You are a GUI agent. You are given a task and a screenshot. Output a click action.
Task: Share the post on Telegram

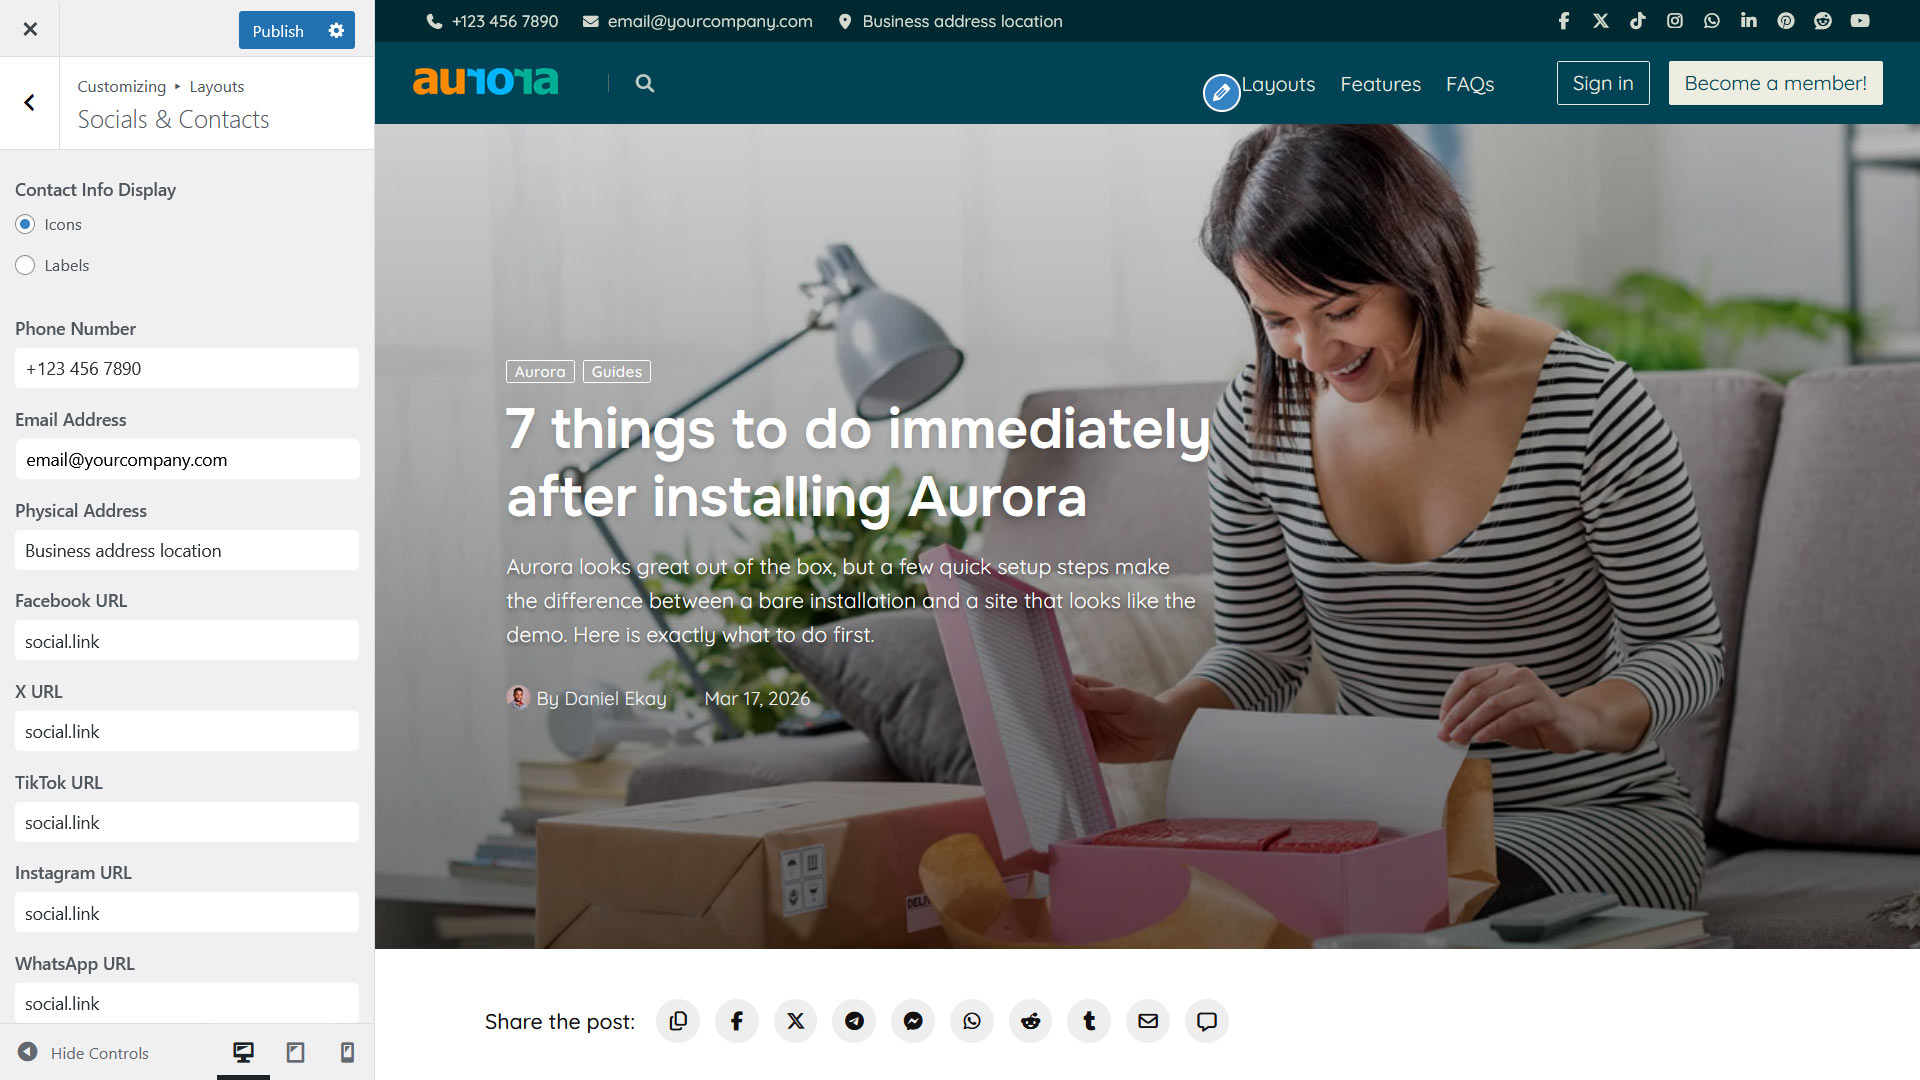click(x=854, y=1021)
